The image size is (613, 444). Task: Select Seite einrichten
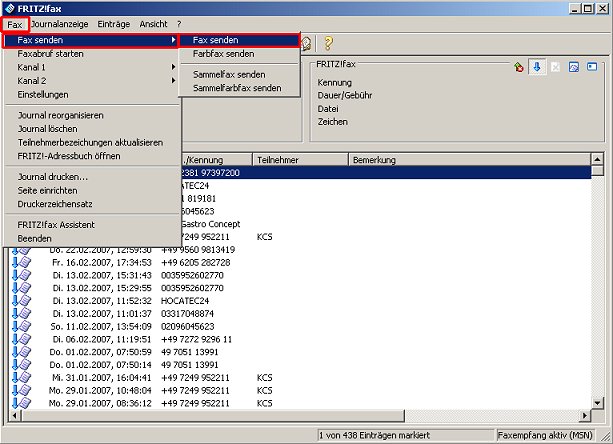click(x=91, y=191)
